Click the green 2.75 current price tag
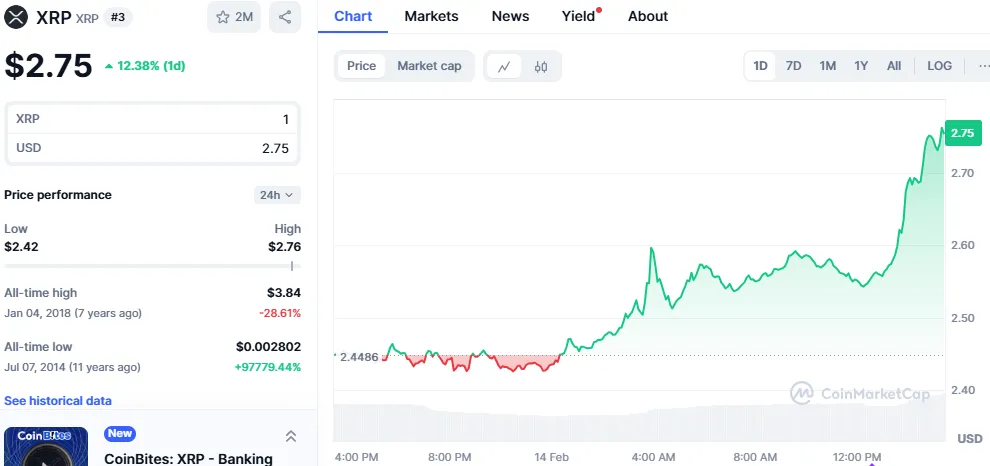990x466 pixels. (963, 133)
